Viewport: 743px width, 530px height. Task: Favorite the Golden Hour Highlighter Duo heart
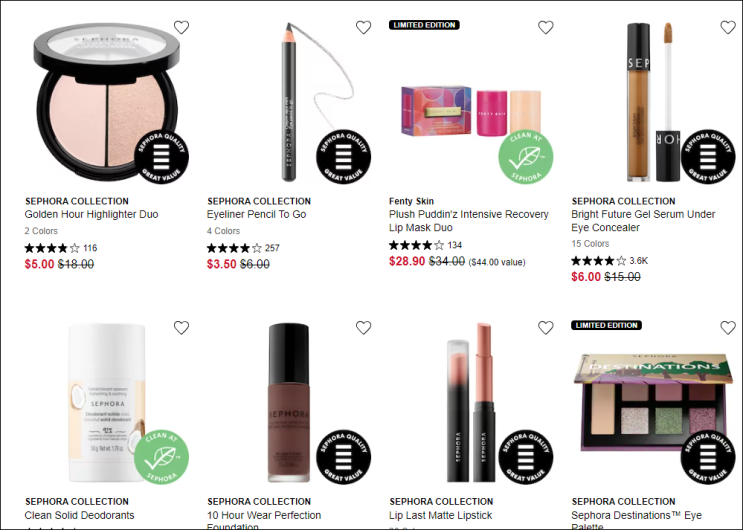pos(181,27)
